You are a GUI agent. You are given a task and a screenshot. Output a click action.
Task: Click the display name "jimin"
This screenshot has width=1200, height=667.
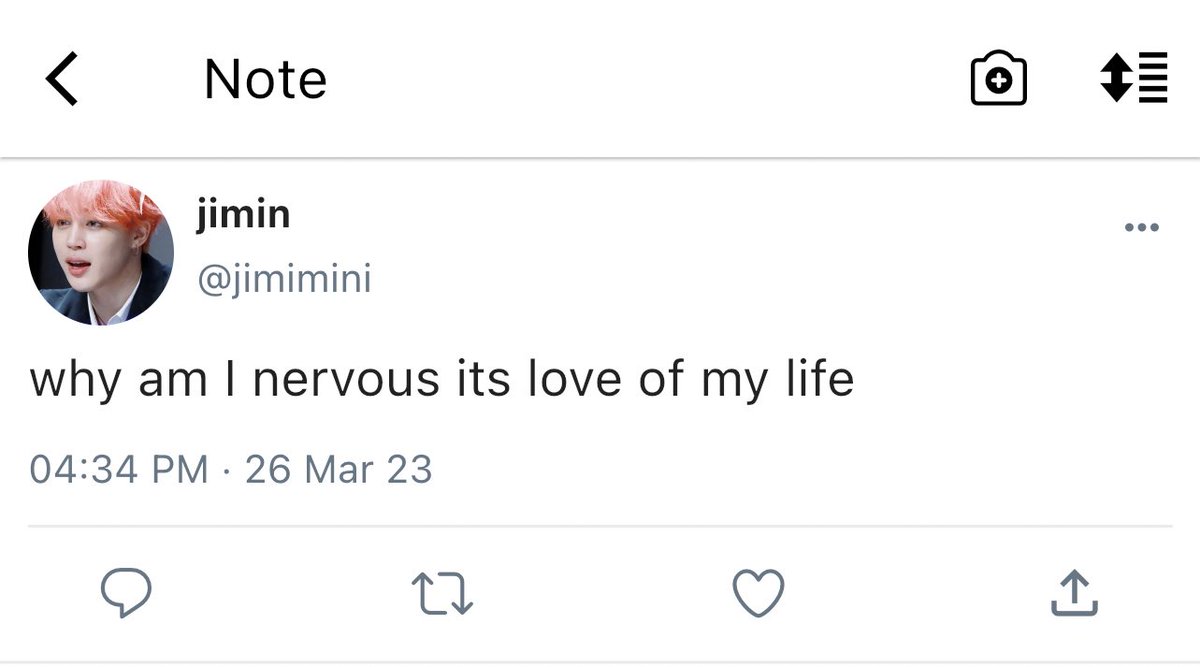point(245,213)
